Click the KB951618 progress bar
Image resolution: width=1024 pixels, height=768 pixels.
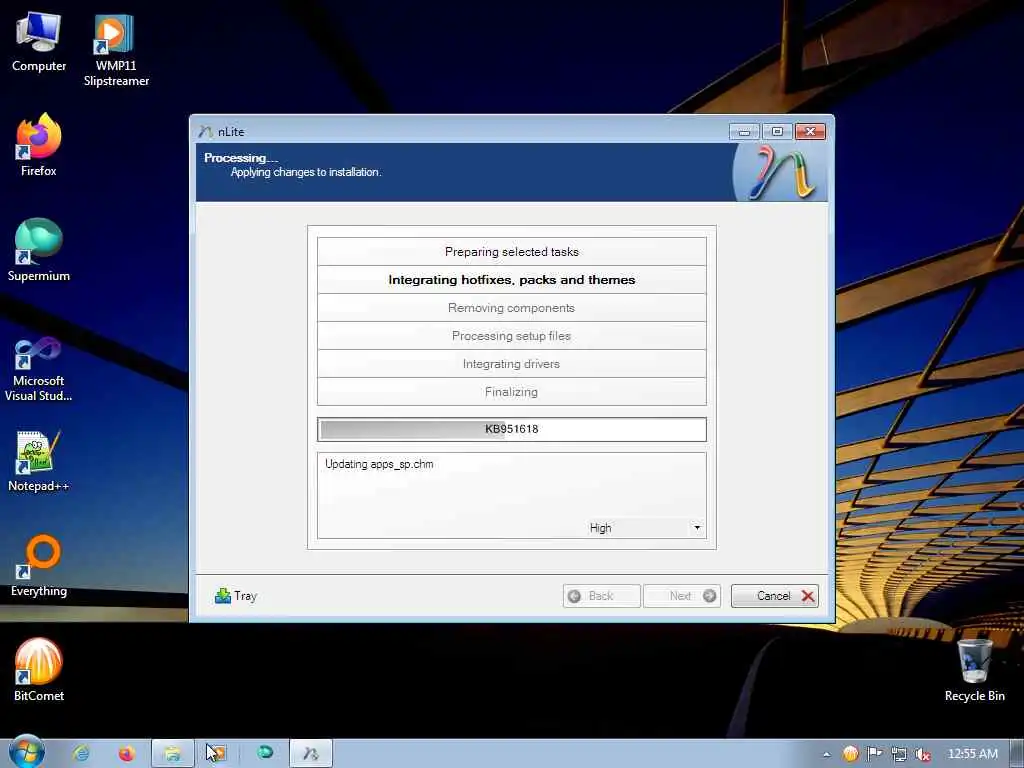tap(511, 429)
